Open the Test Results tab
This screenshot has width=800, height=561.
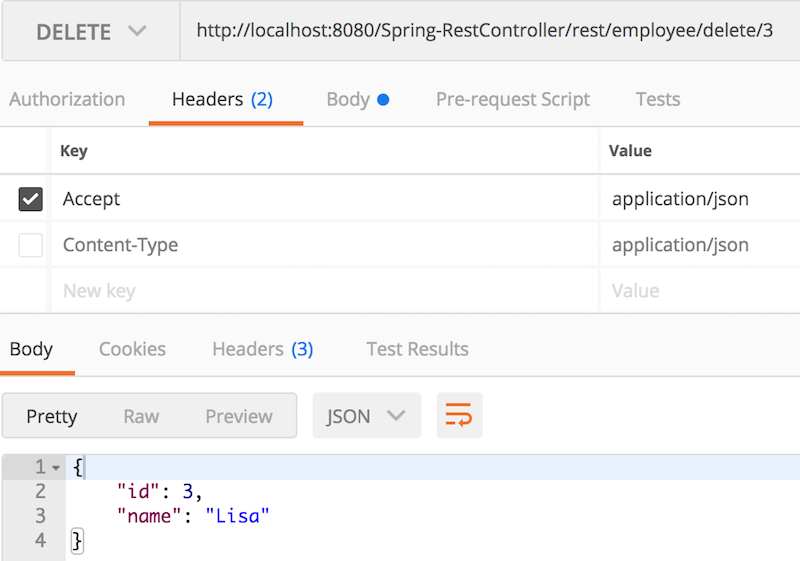coord(417,349)
